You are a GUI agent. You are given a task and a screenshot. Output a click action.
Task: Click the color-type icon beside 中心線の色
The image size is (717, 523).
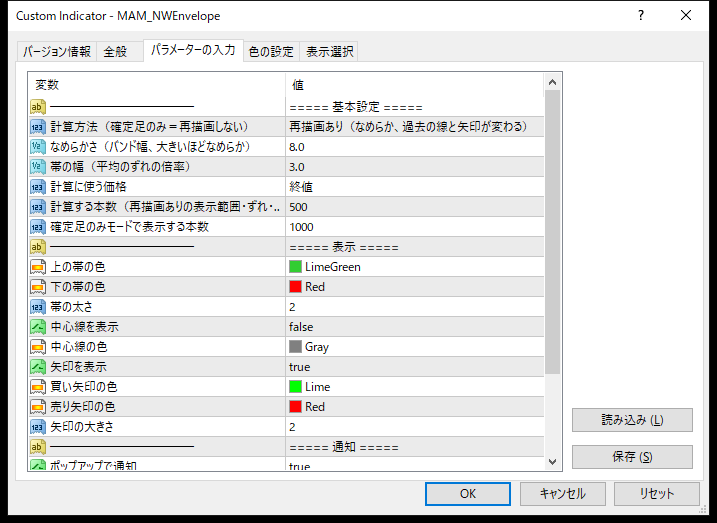click(x=38, y=347)
